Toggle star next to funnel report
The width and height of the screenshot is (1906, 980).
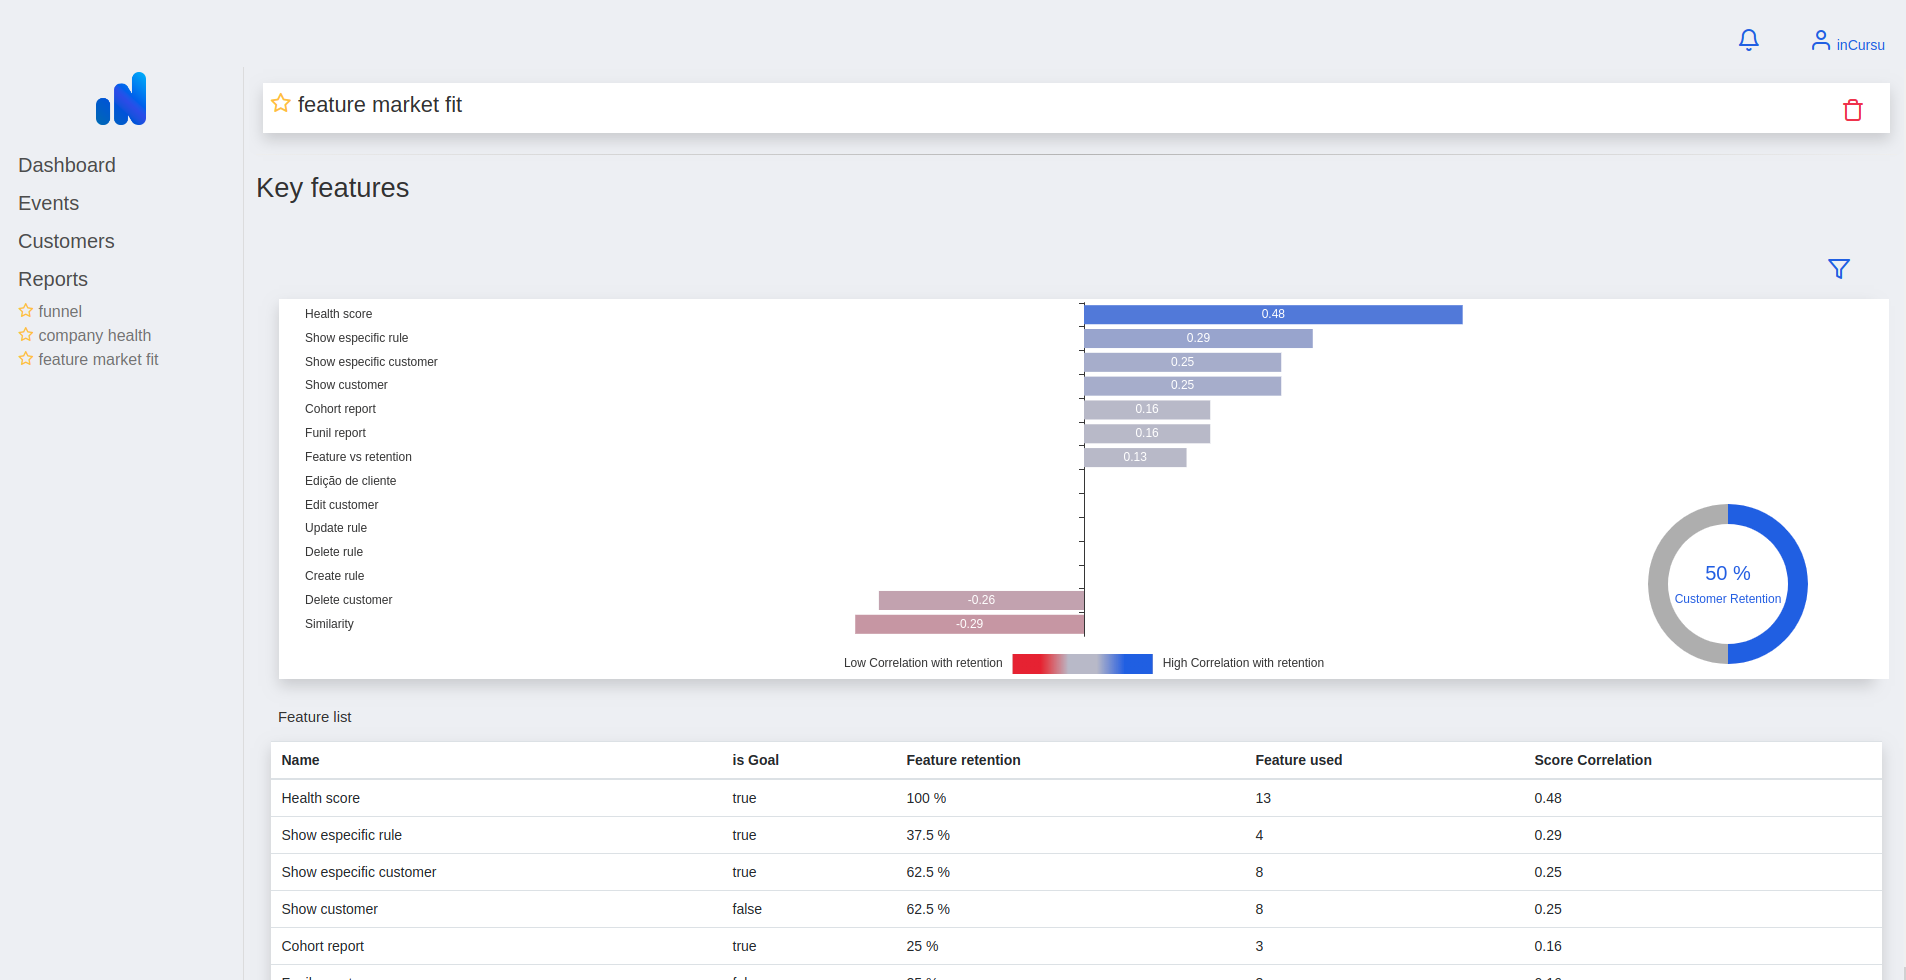point(26,311)
